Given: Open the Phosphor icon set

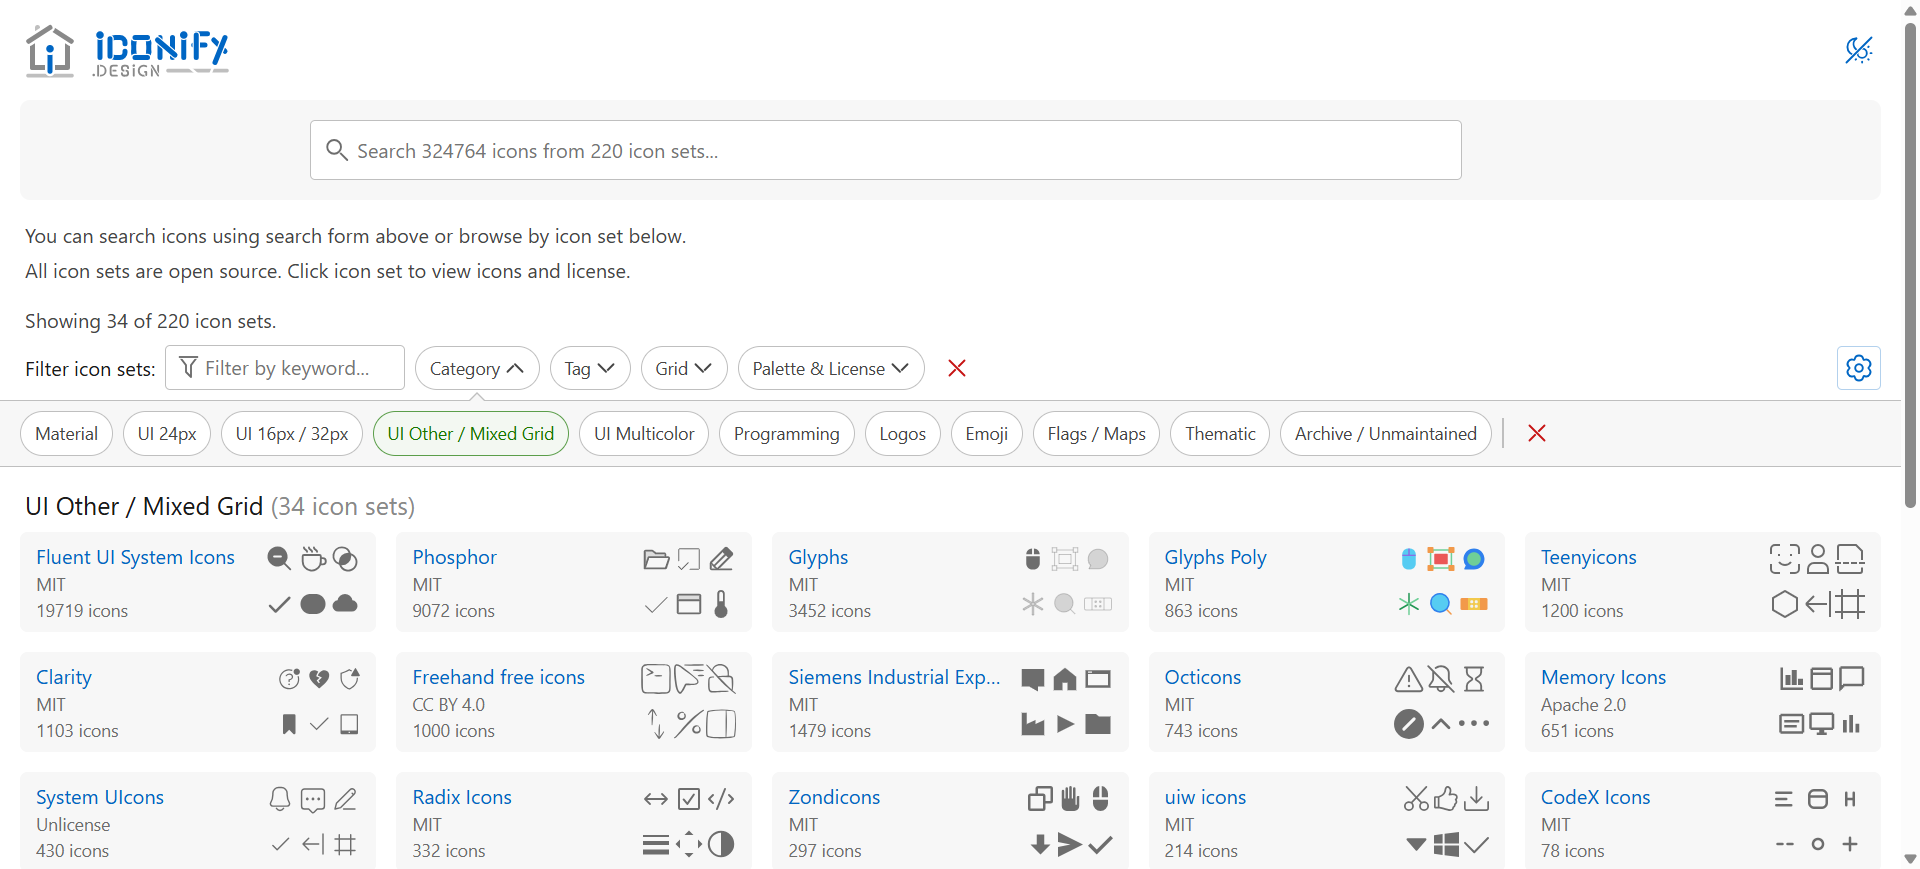Looking at the screenshot, I should click(x=455, y=557).
